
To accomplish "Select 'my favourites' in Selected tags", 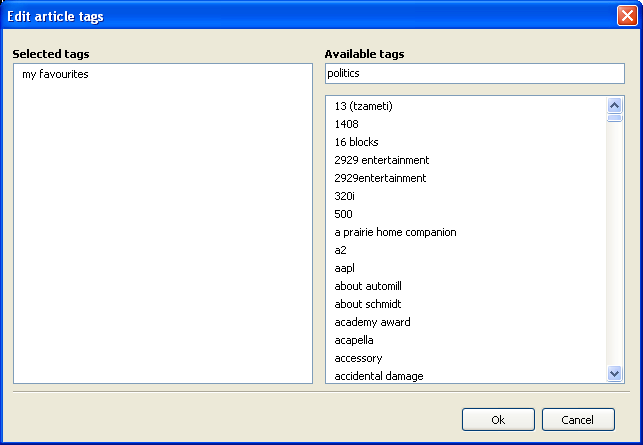I will 56,74.
